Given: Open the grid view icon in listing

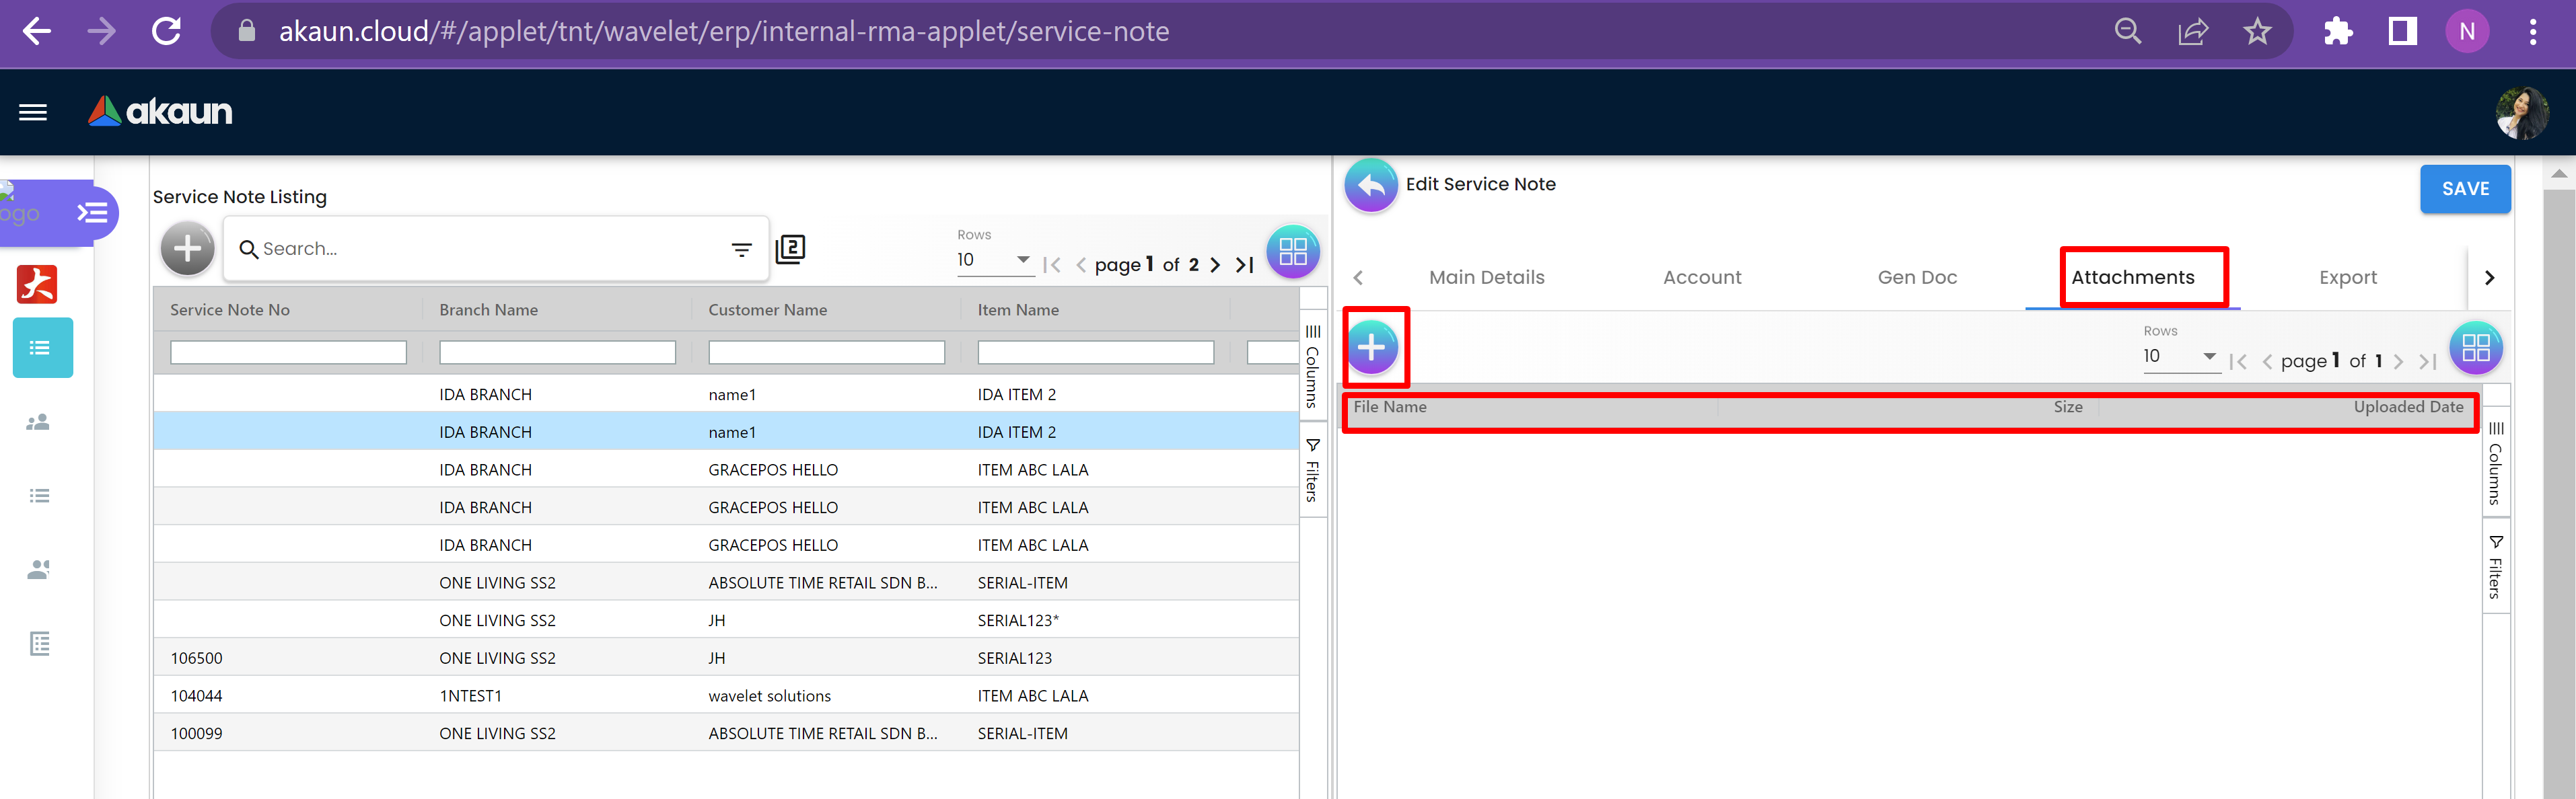Looking at the screenshot, I should coord(1292,252).
